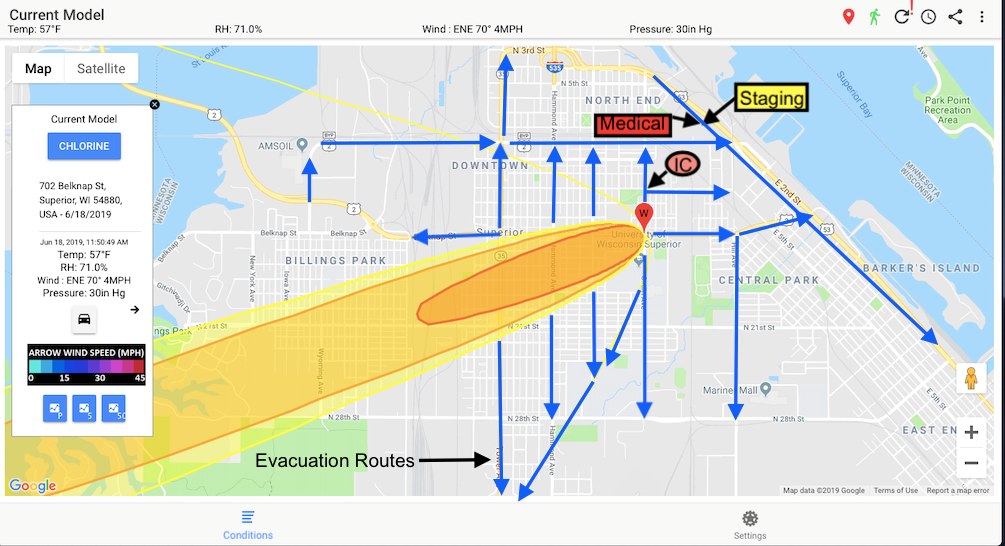Click the chart button labeled S
Viewport: 1005px width, 546px height.
tap(84, 408)
